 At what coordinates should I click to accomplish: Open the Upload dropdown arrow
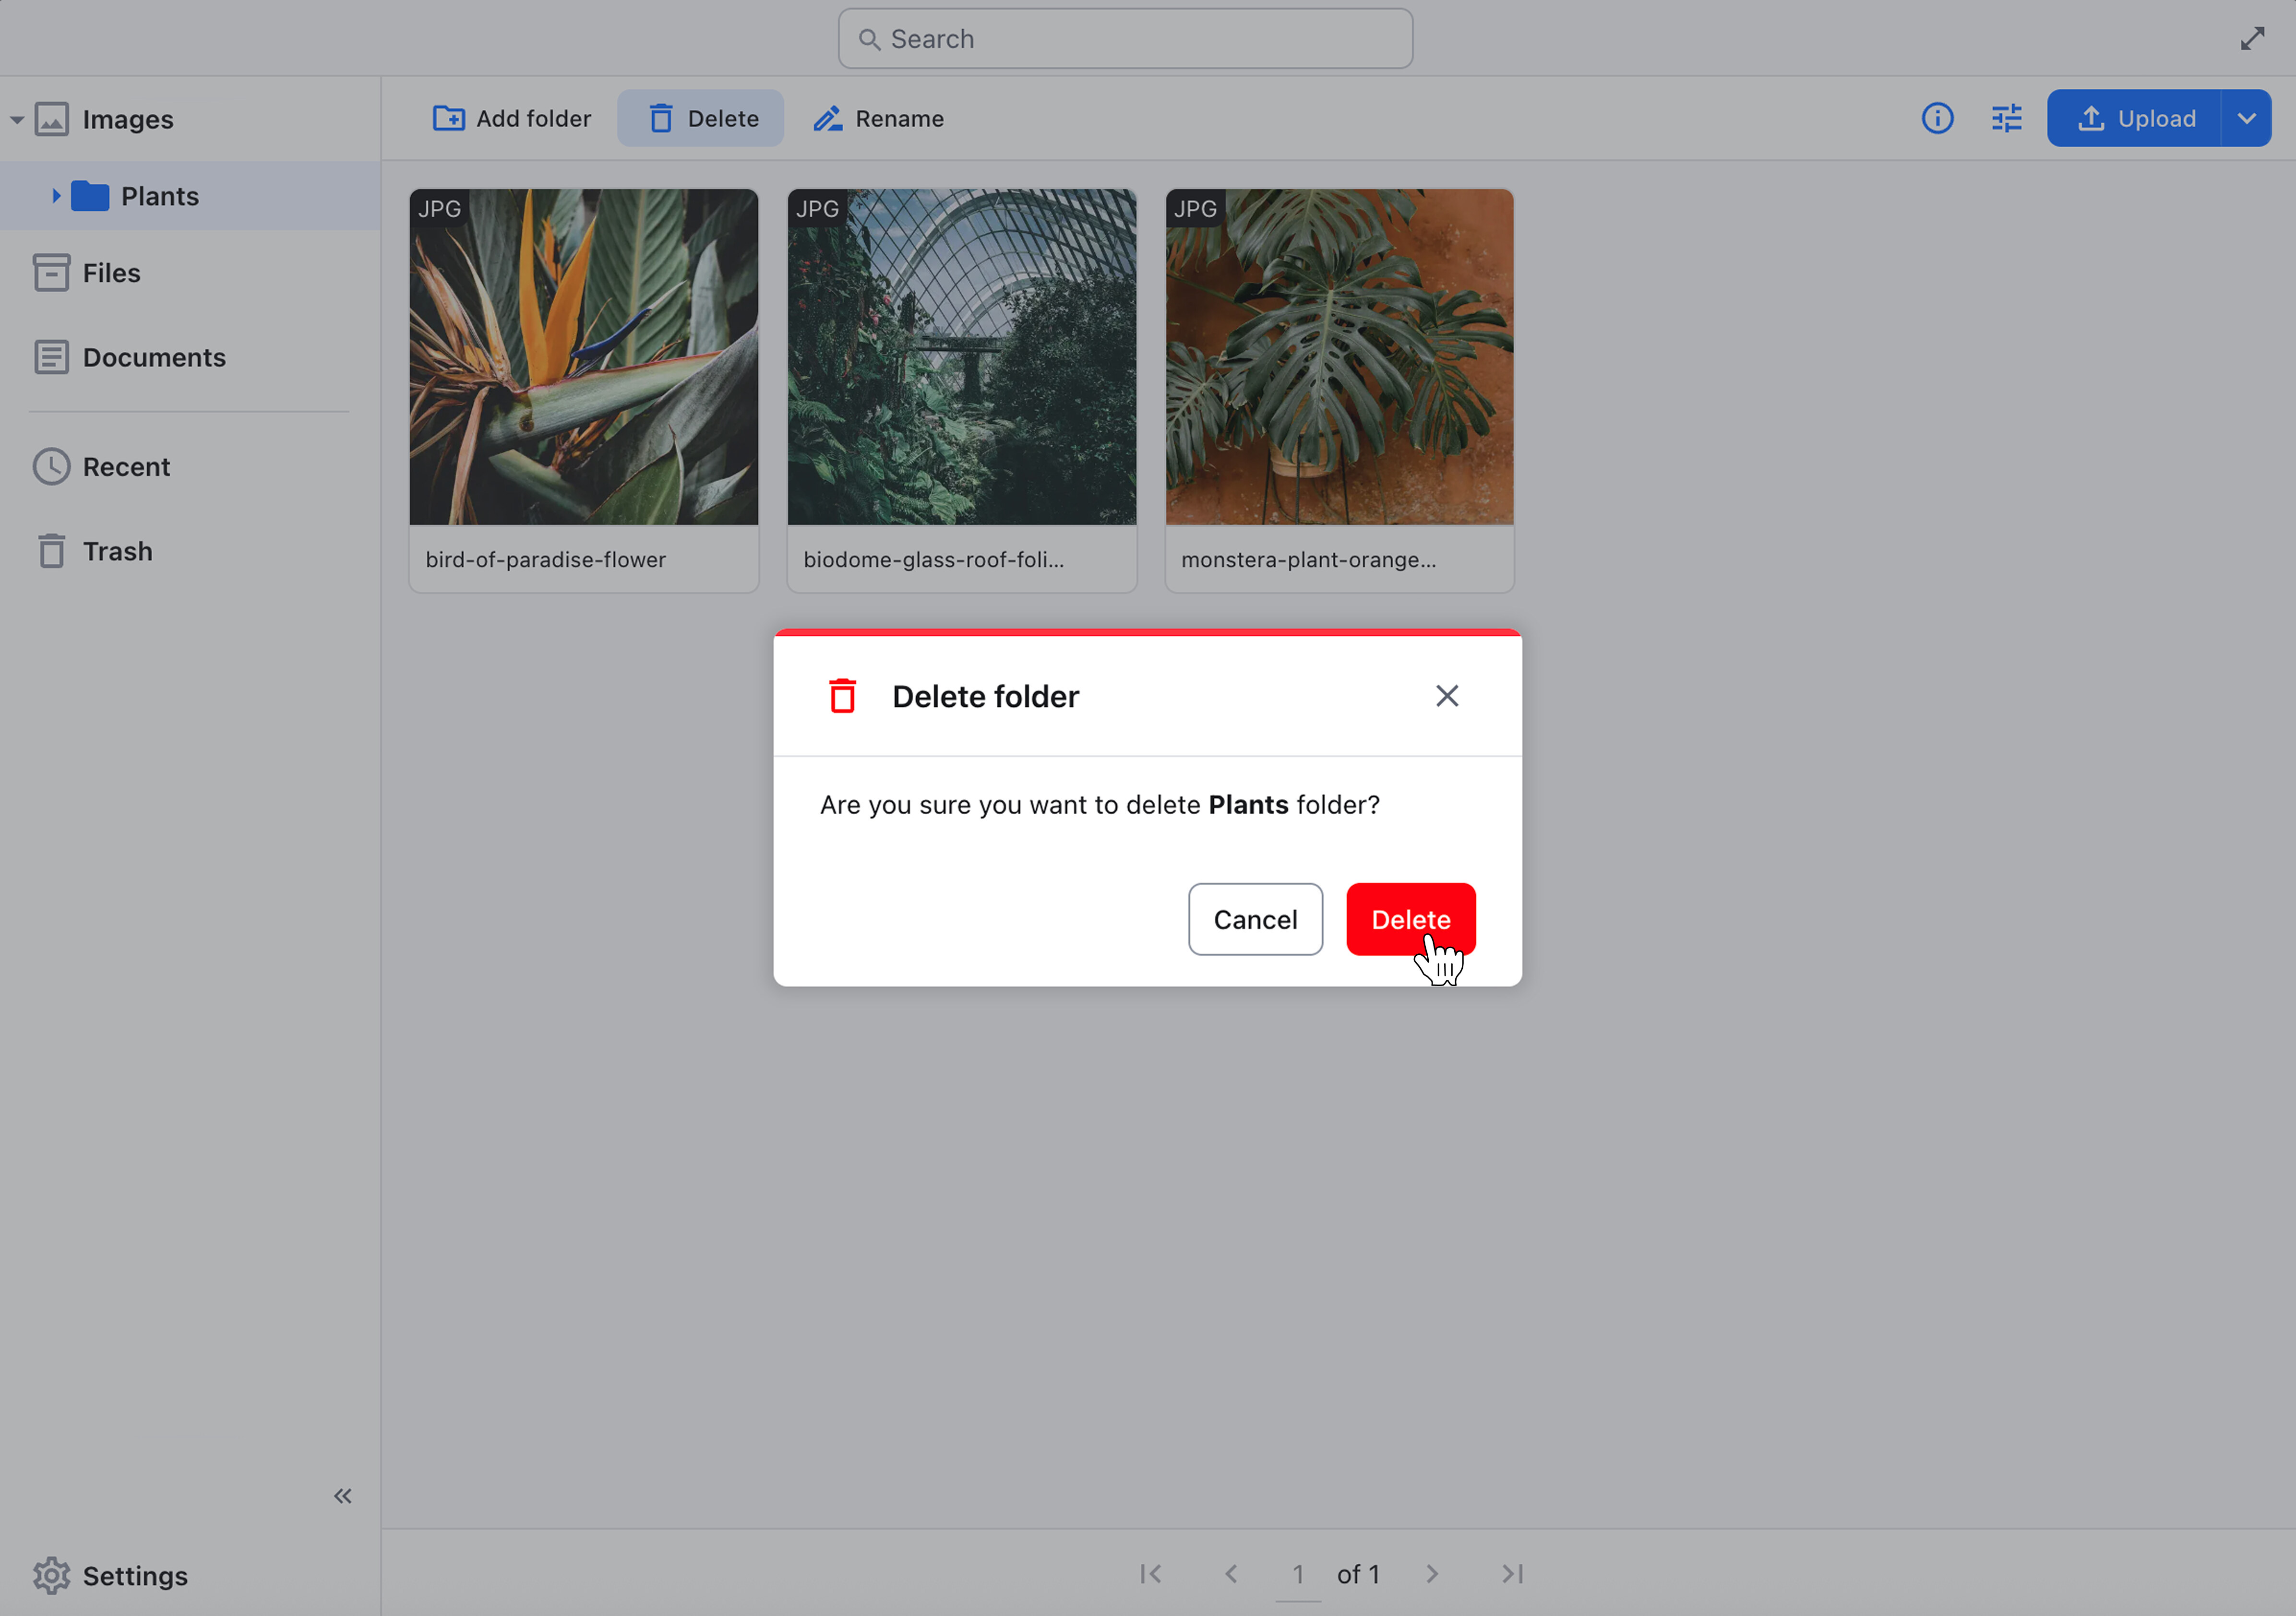[2246, 118]
